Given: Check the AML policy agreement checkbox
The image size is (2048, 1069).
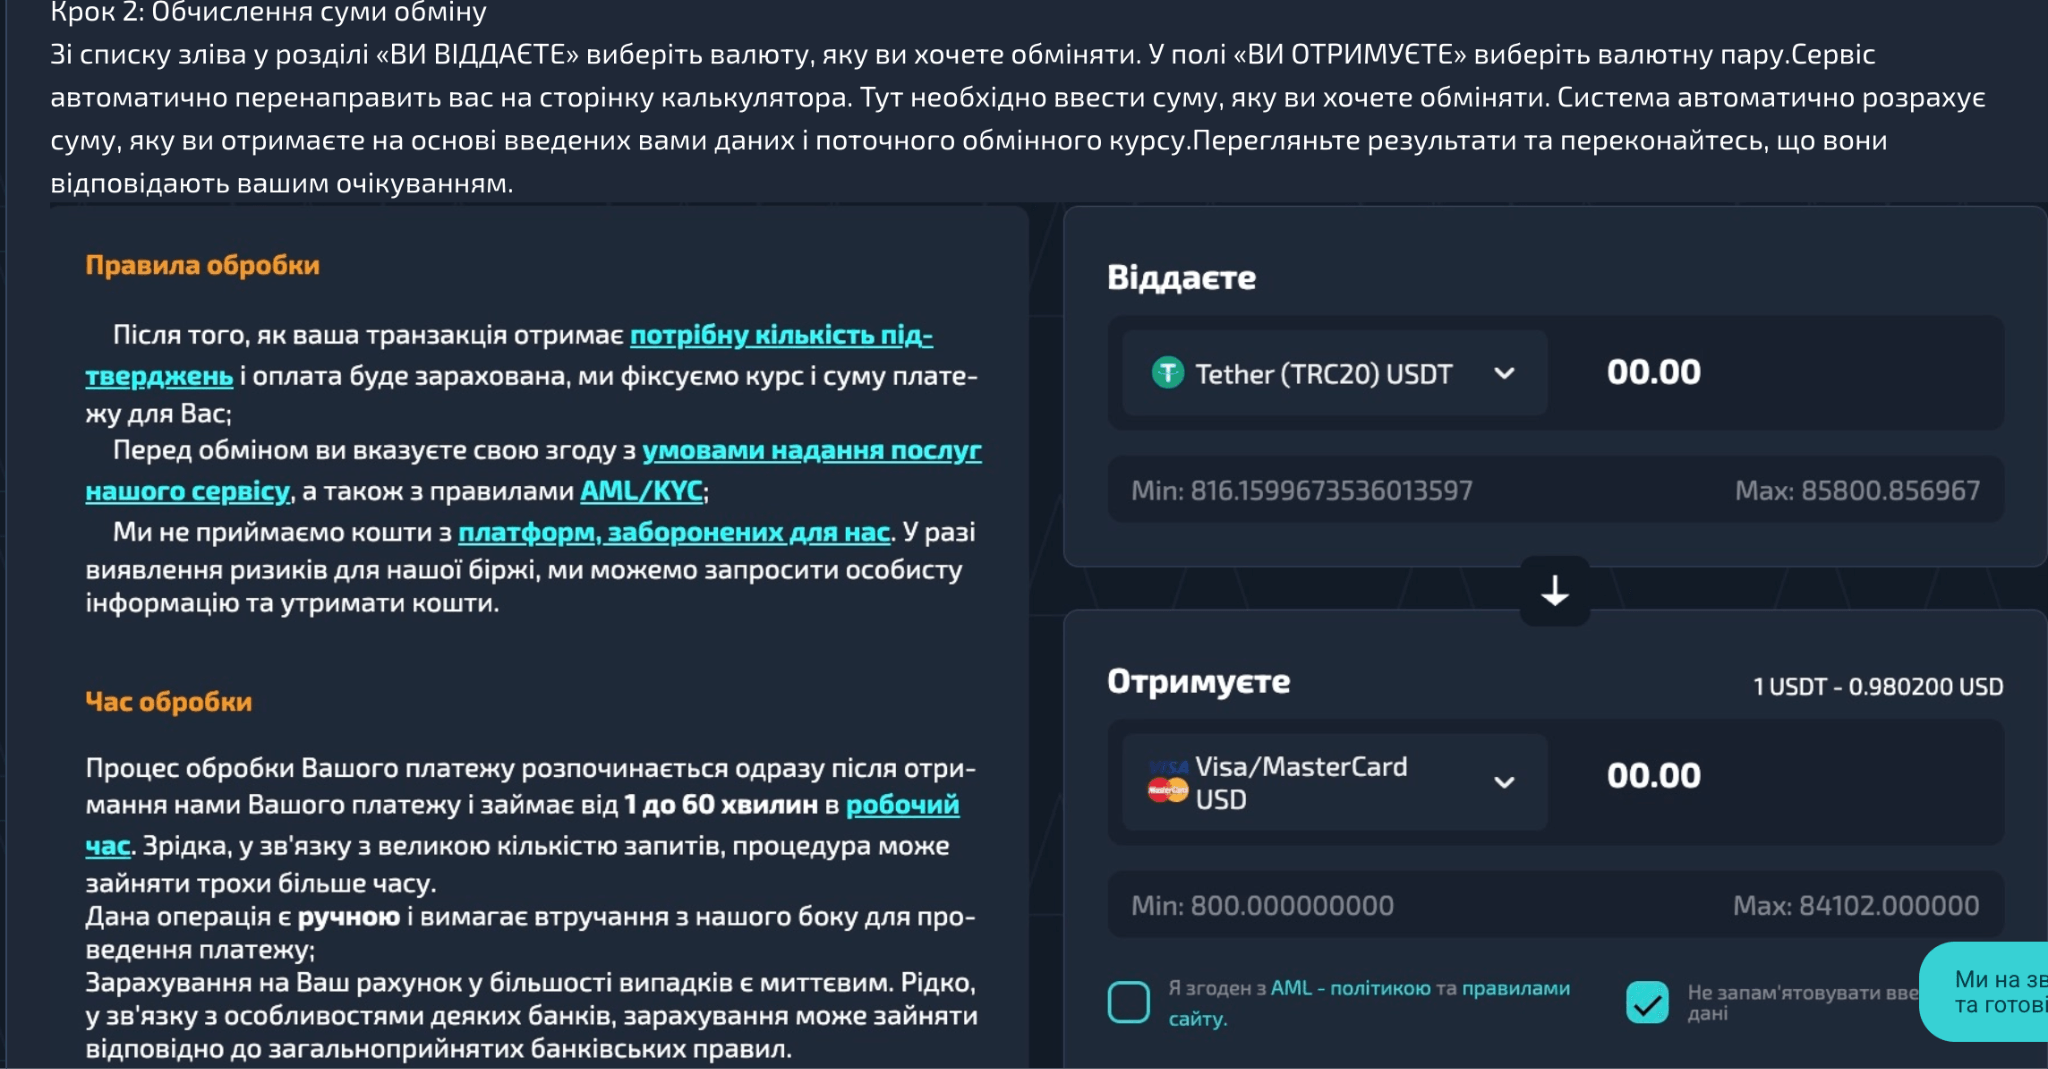Looking at the screenshot, I should point(1129,1002).
